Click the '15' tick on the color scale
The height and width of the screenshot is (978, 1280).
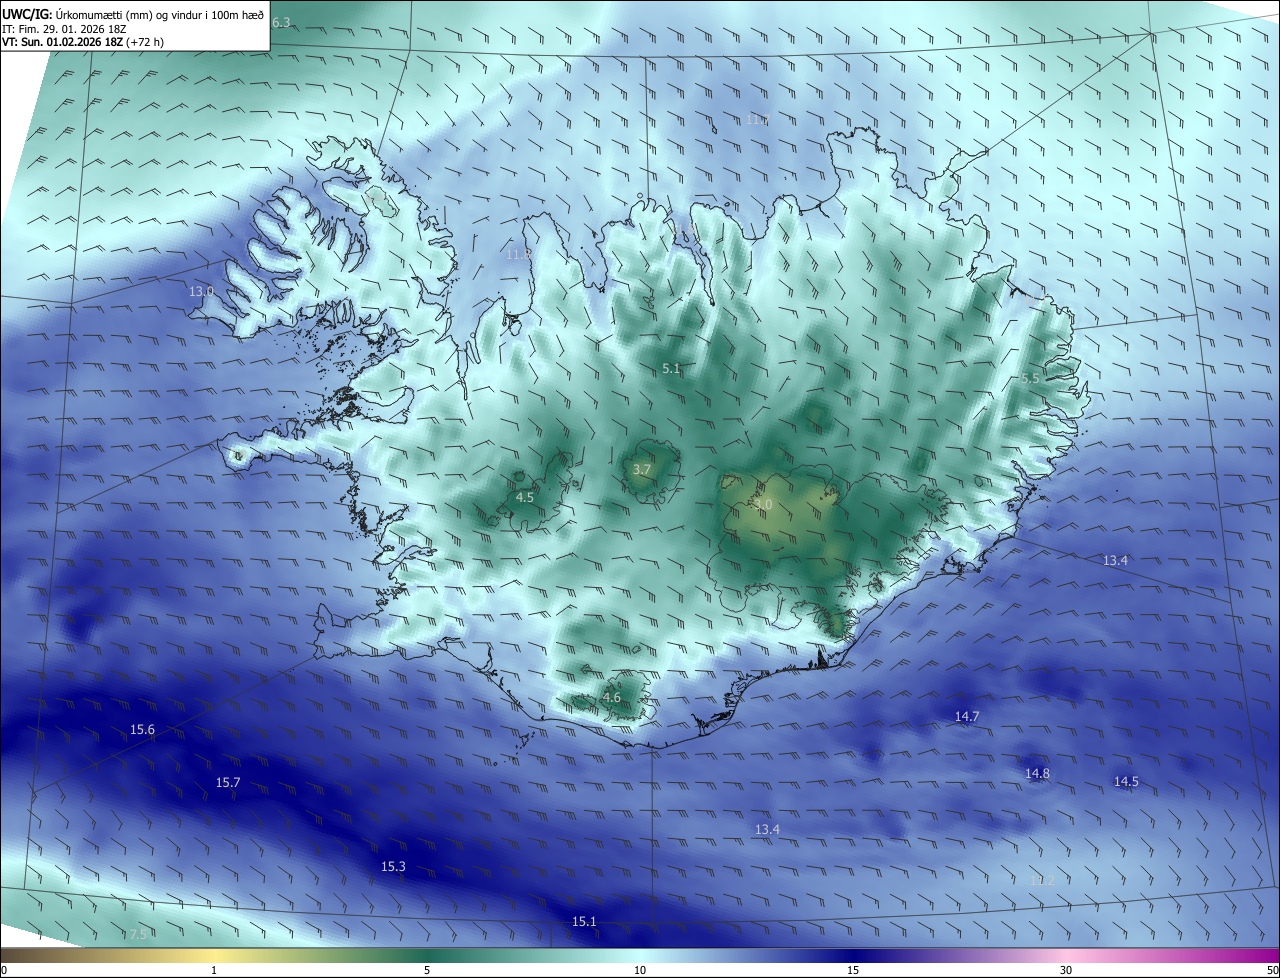(853, 970)
